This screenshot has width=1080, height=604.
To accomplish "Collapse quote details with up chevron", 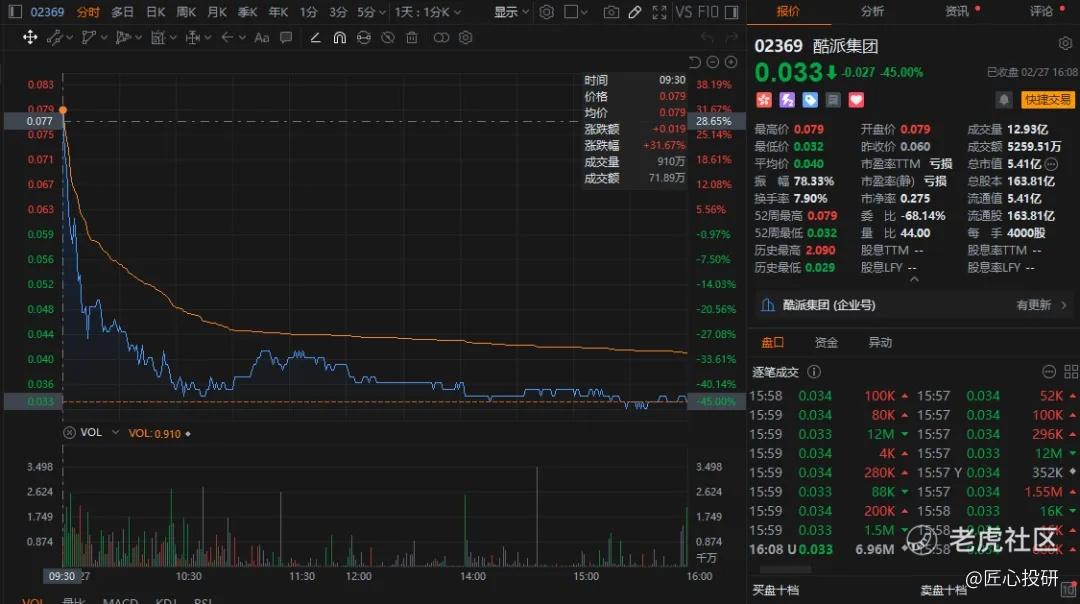I will point(914,280).
